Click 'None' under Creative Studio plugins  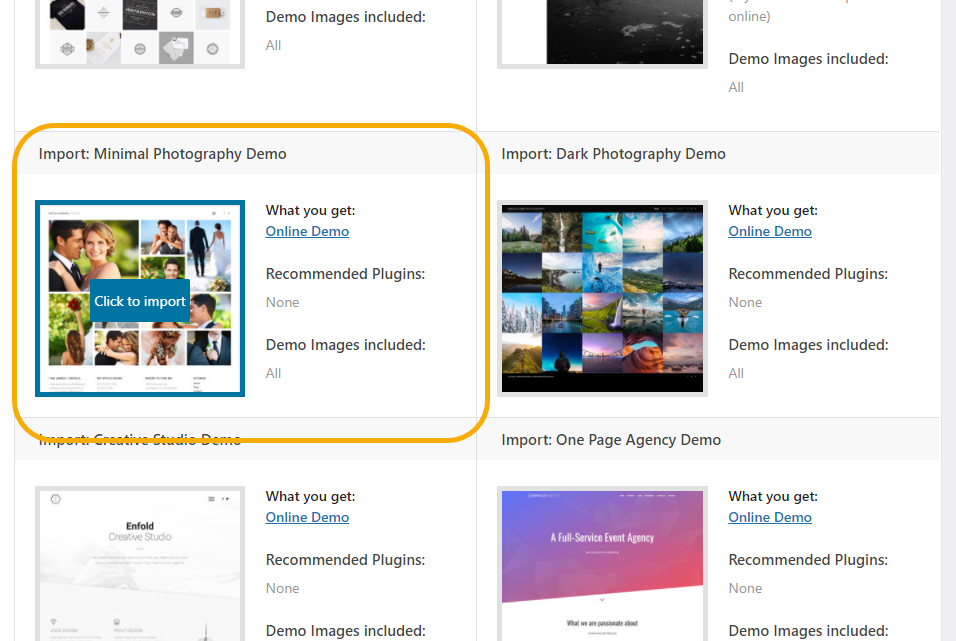point(282,589)
